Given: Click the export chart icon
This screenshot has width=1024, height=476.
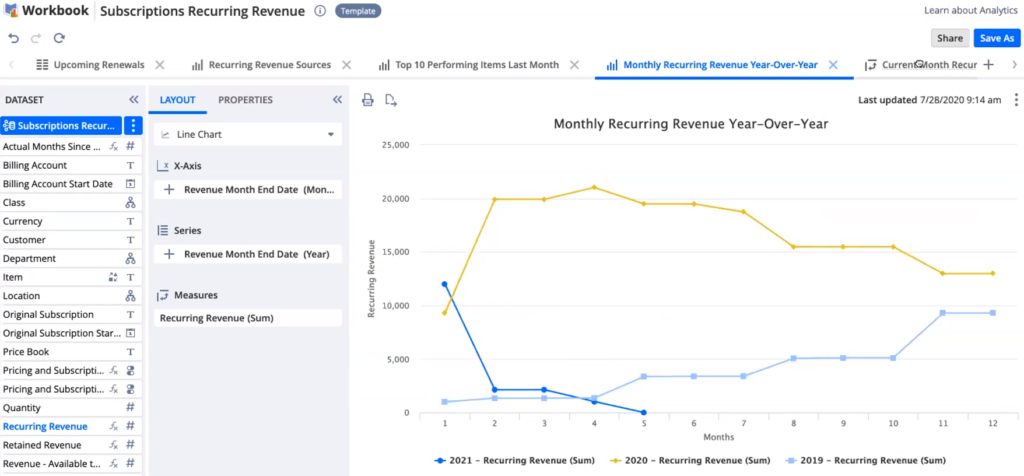Looking at the screenshot, I should pyautogui.click(x=391, y=100).
